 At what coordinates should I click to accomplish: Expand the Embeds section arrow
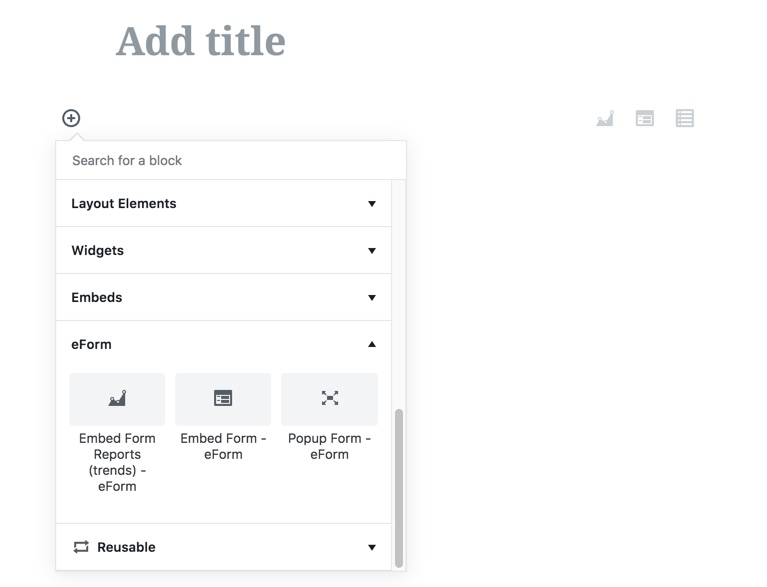pyautogui.click(x=372, y=298)
